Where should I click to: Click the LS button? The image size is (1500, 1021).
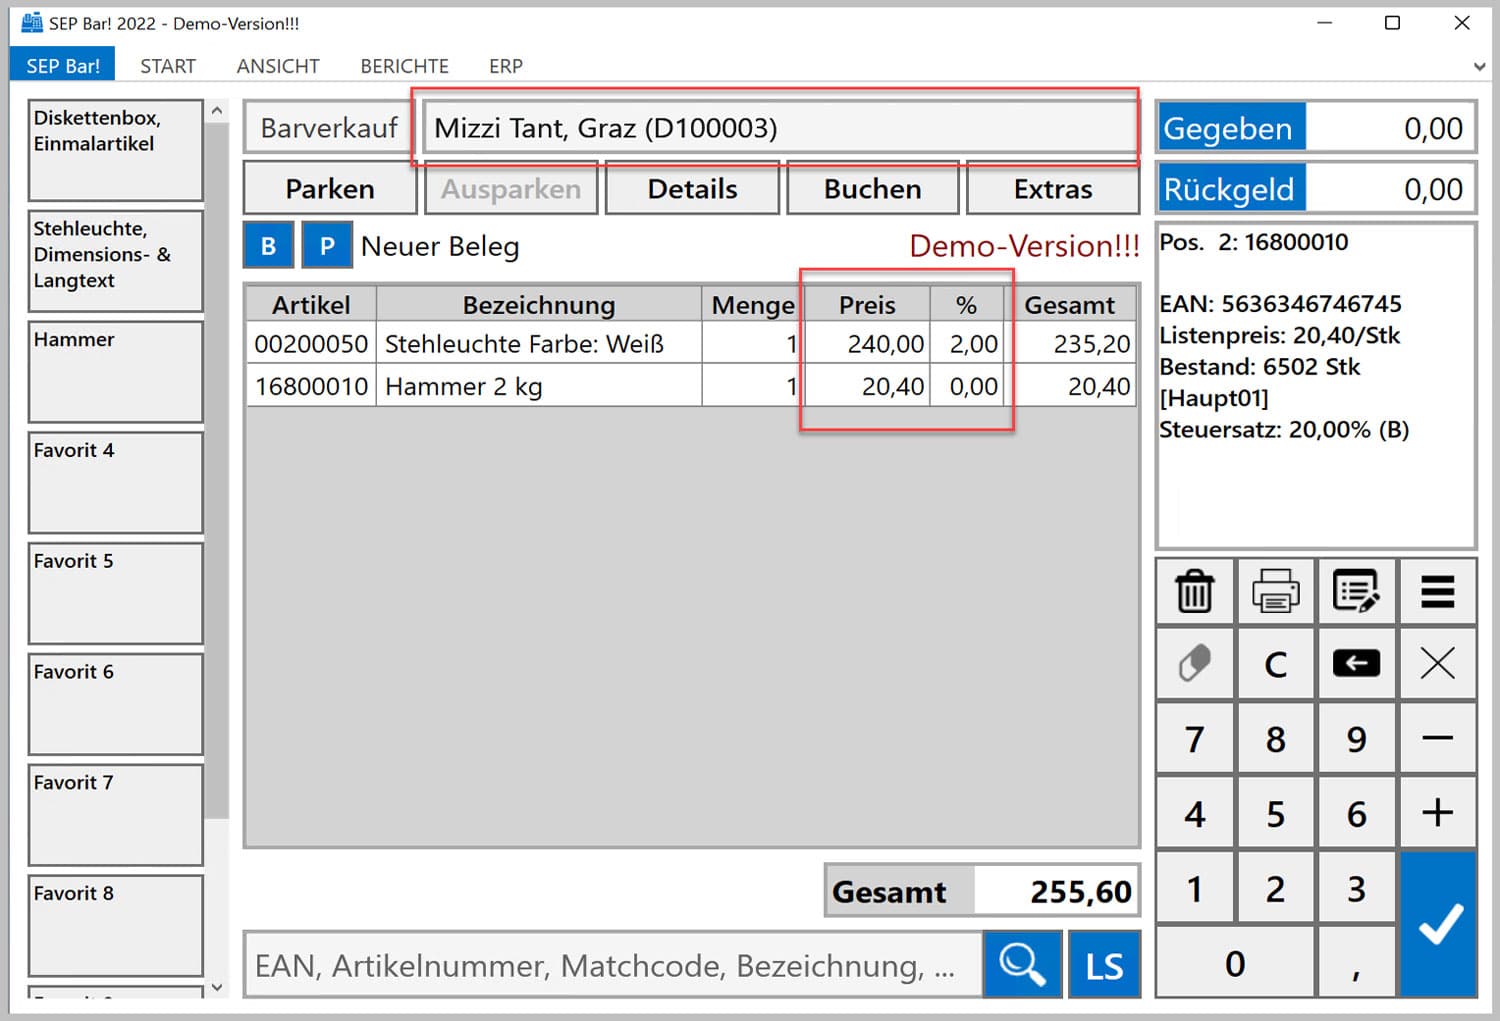coord(1104,965)
